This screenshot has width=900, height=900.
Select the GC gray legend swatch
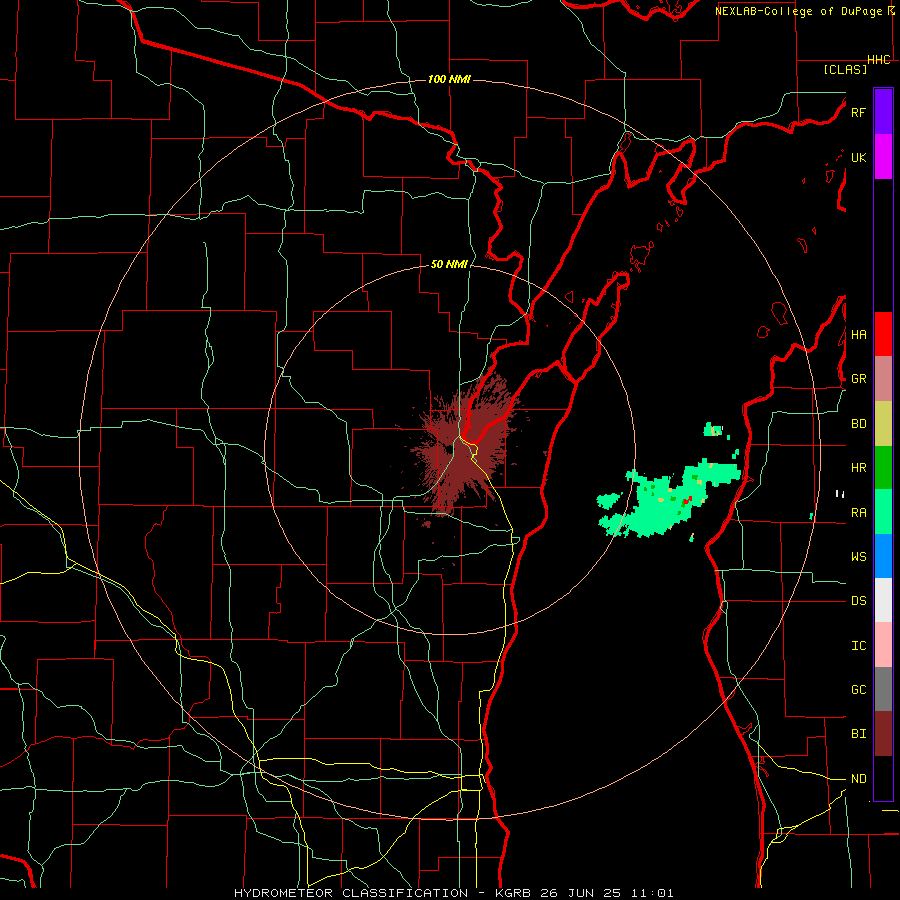(883, 689)
